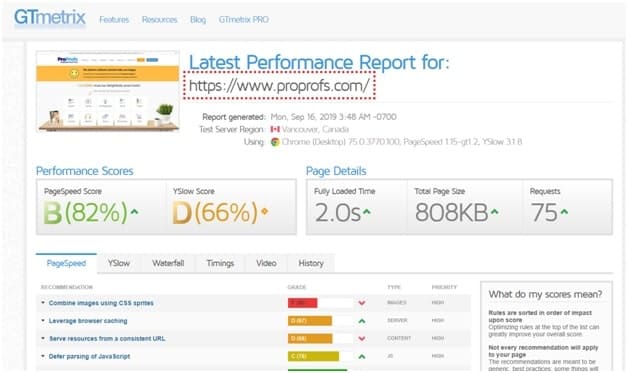The height and width of the screenshot is (373, 628).
Task: Click the GRADE column header
Action: point(297,287)
